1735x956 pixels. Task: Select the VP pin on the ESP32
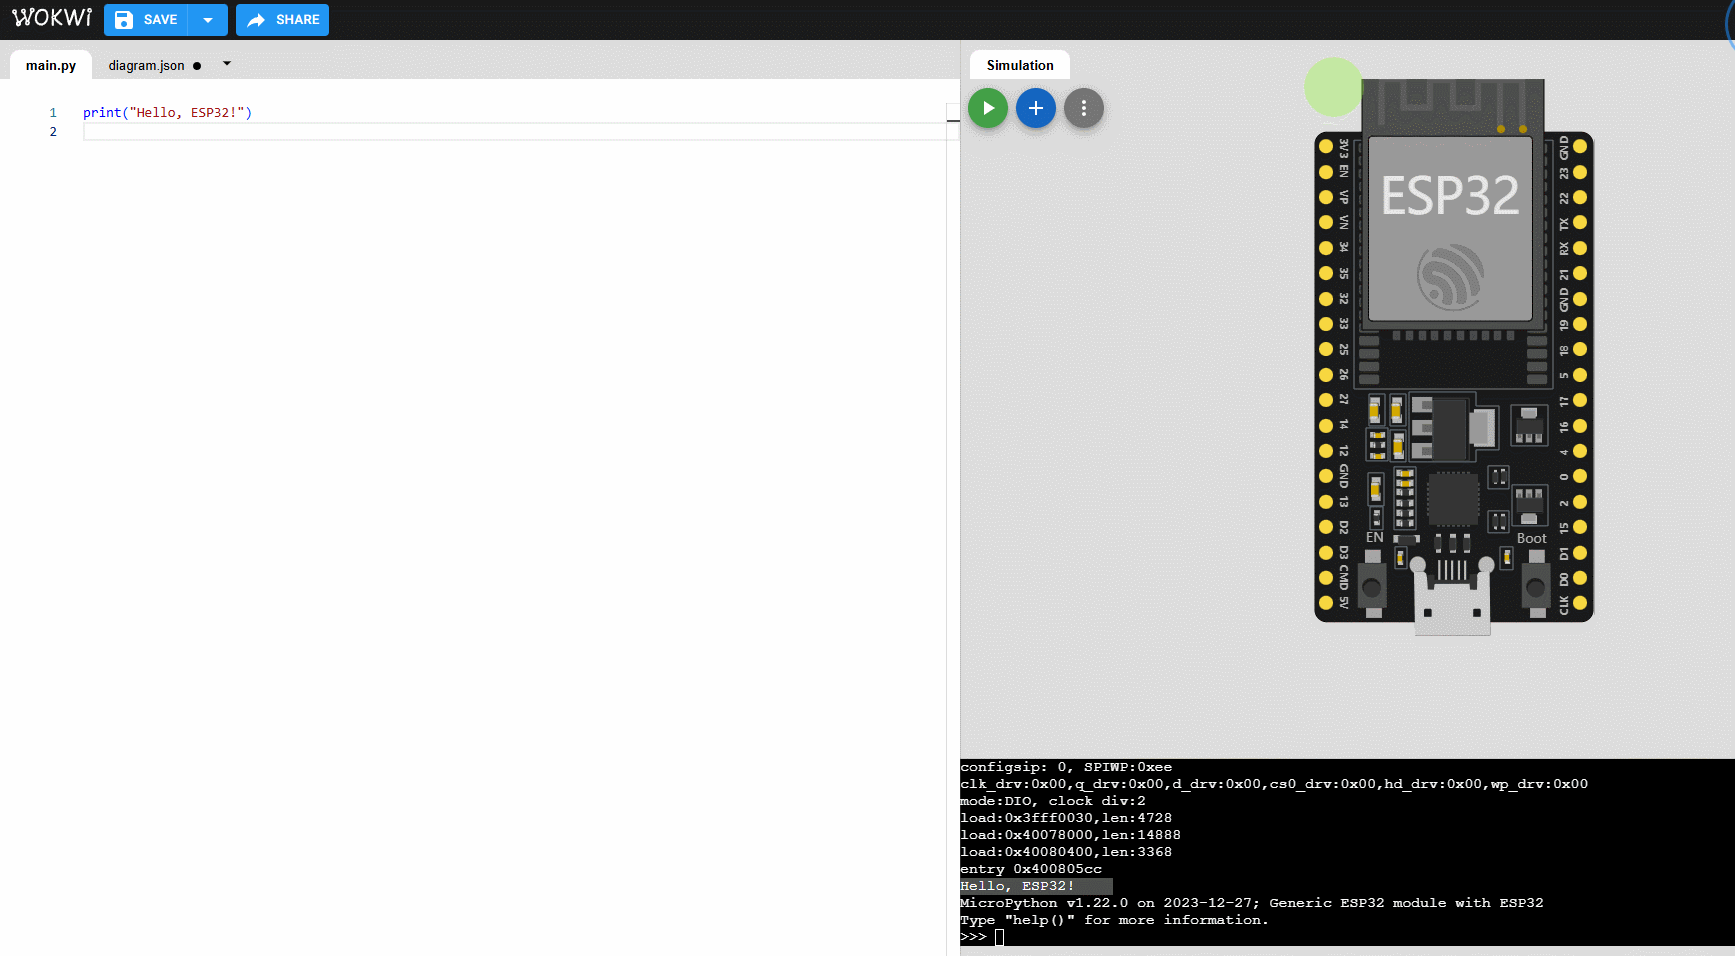click(x=1326, y=197)
